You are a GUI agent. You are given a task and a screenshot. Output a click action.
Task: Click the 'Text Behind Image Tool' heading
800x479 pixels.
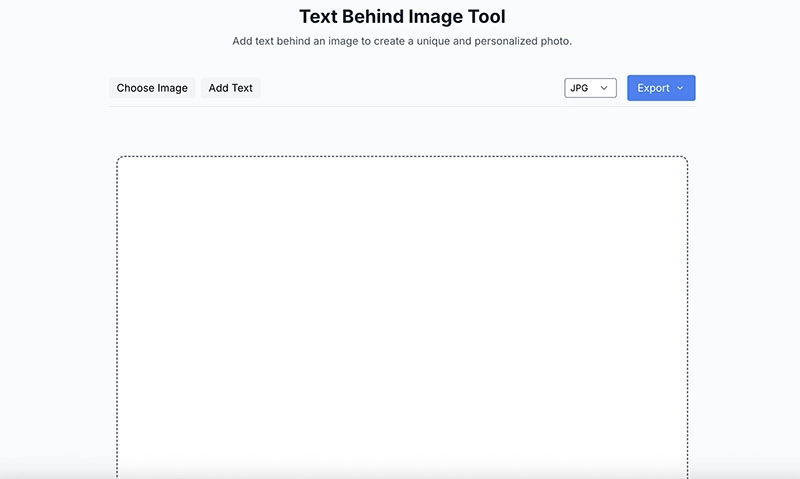tap(402, 16)
